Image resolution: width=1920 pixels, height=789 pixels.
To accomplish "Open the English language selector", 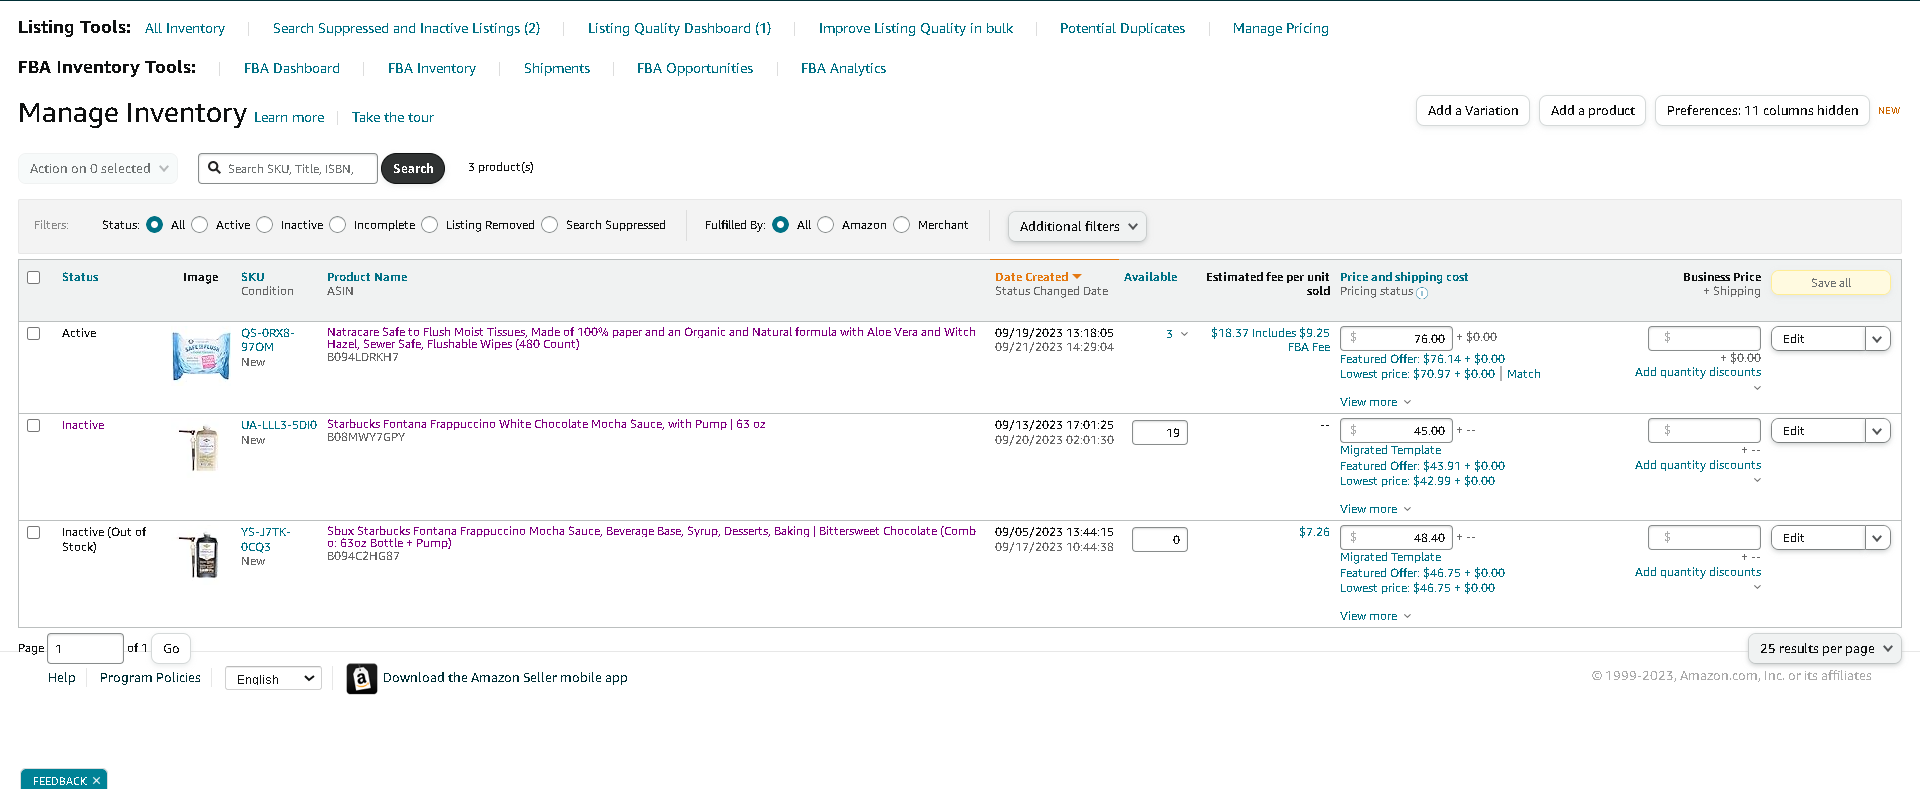I will (273, 679).
